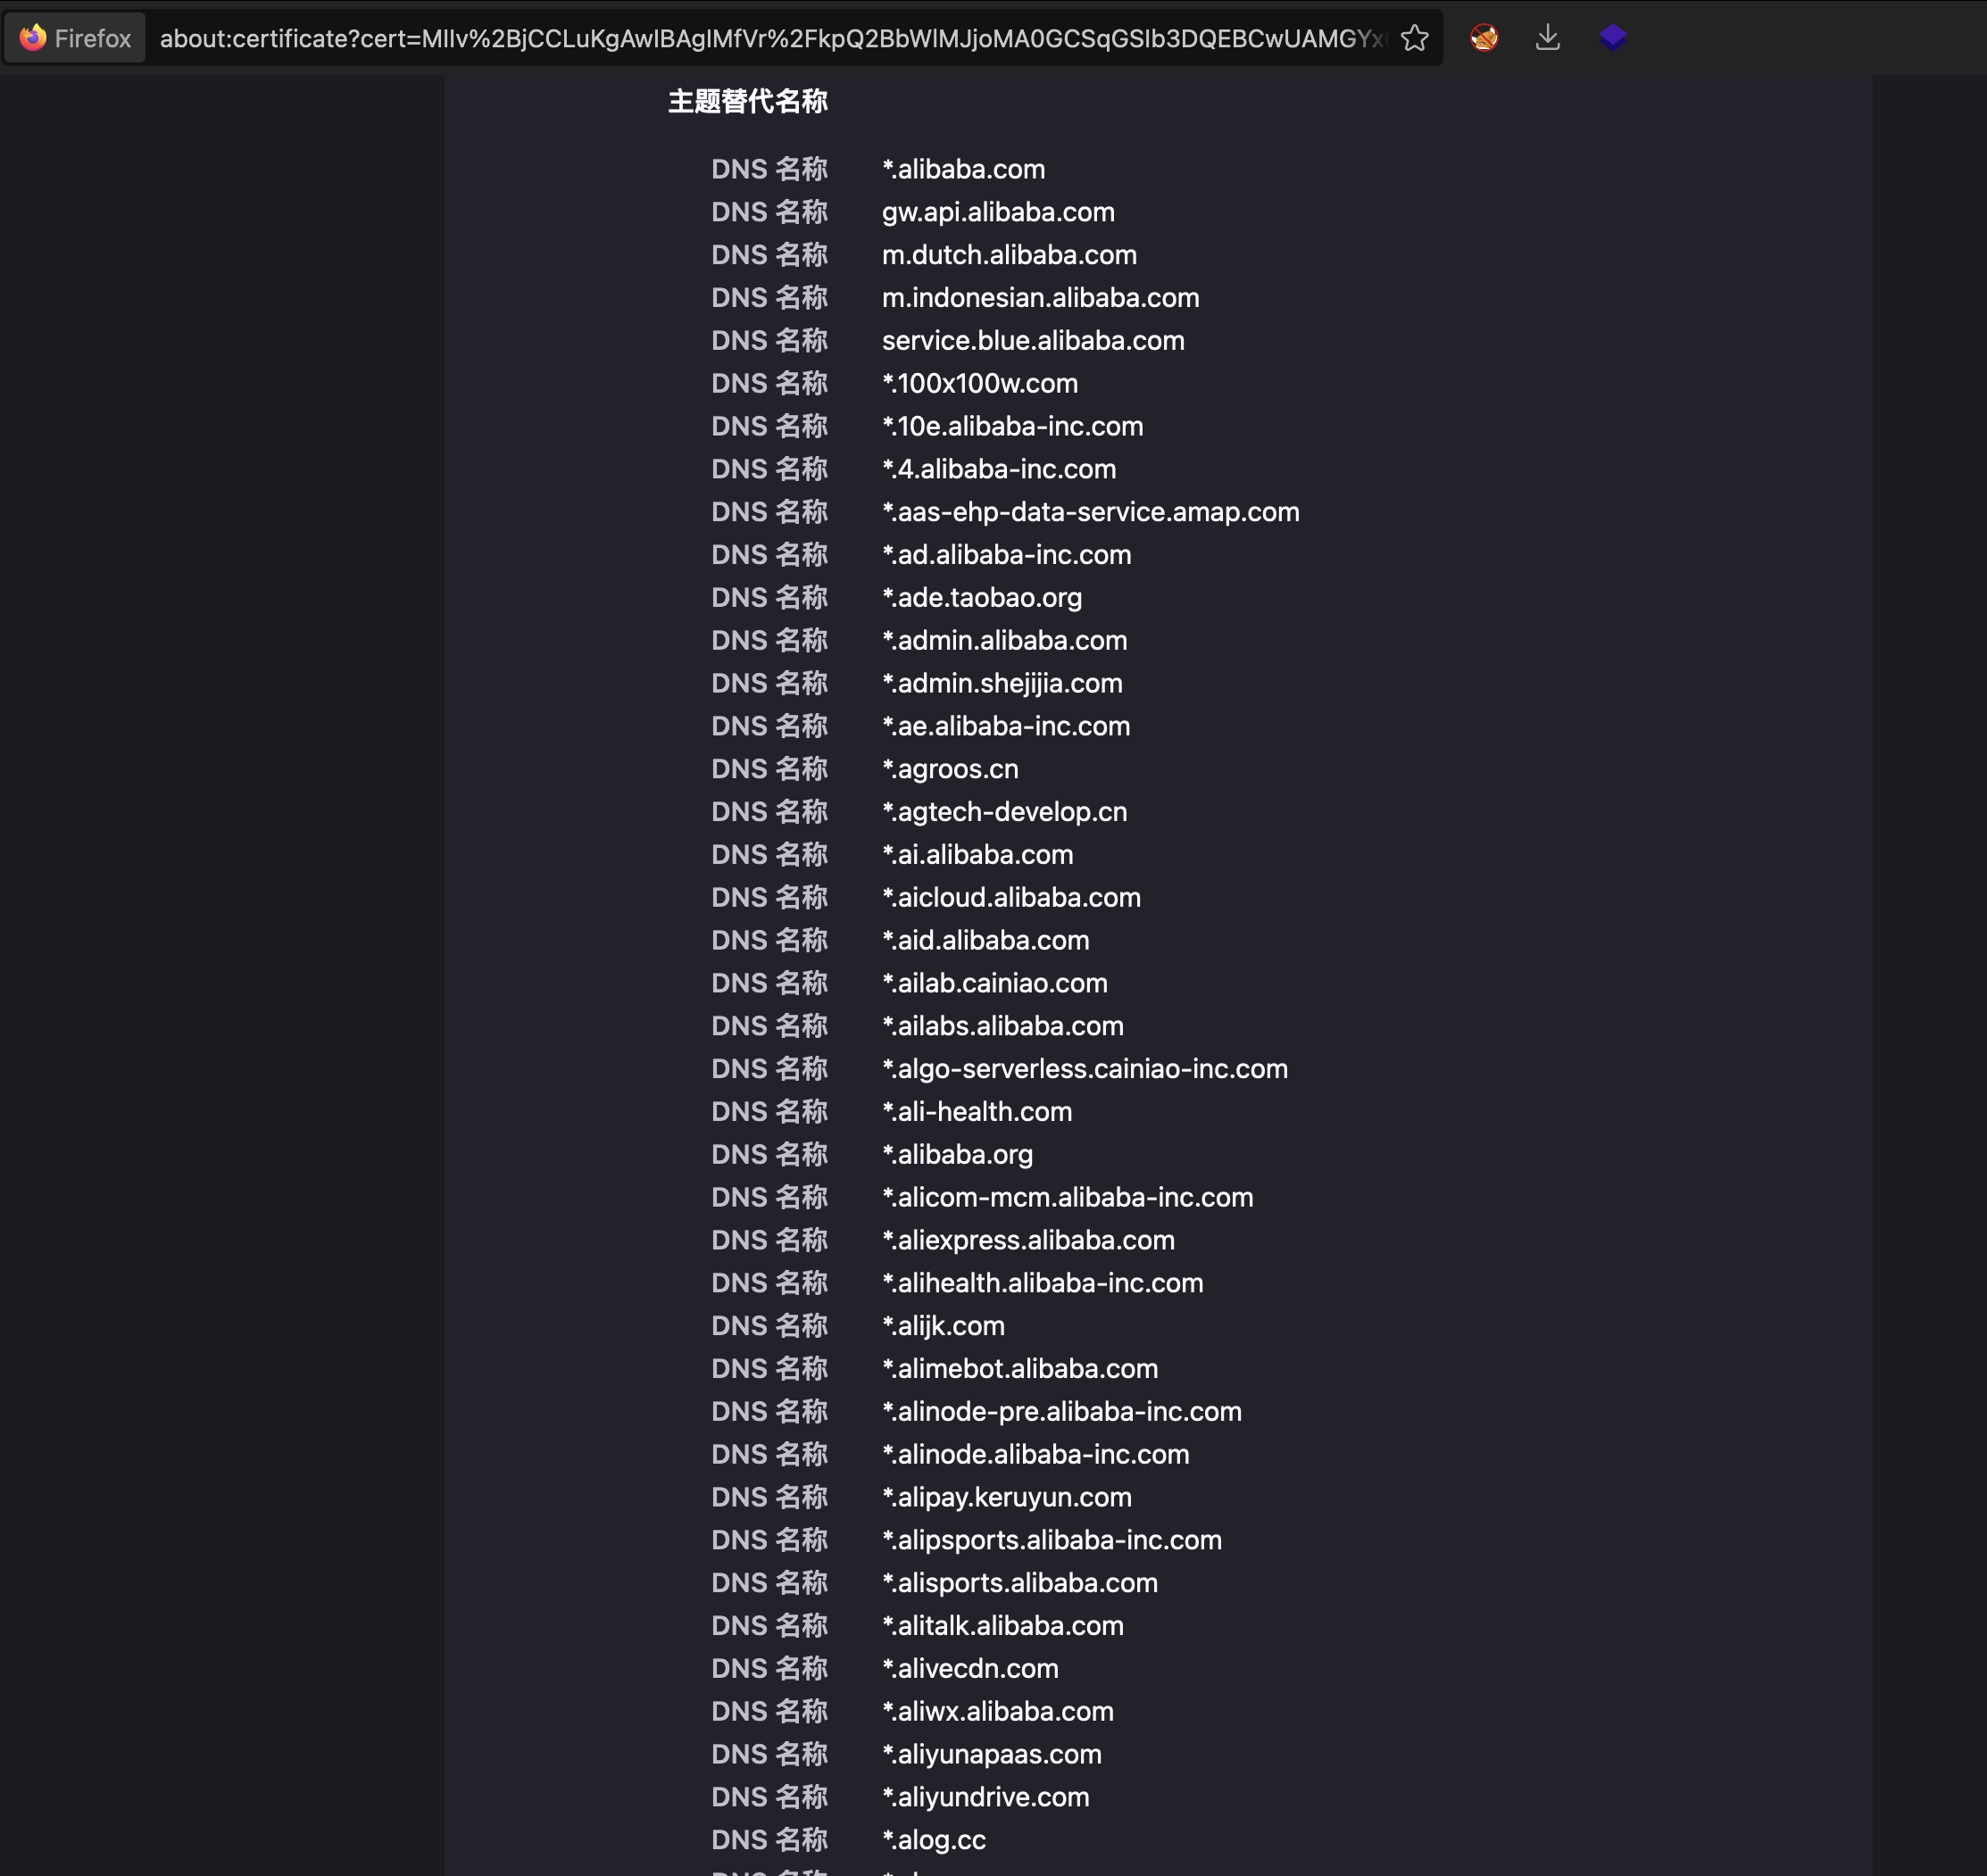1987x1876 pixels.
Task: Click the *.agtech-develop.cn DNS value
Action: point(1004,812)
